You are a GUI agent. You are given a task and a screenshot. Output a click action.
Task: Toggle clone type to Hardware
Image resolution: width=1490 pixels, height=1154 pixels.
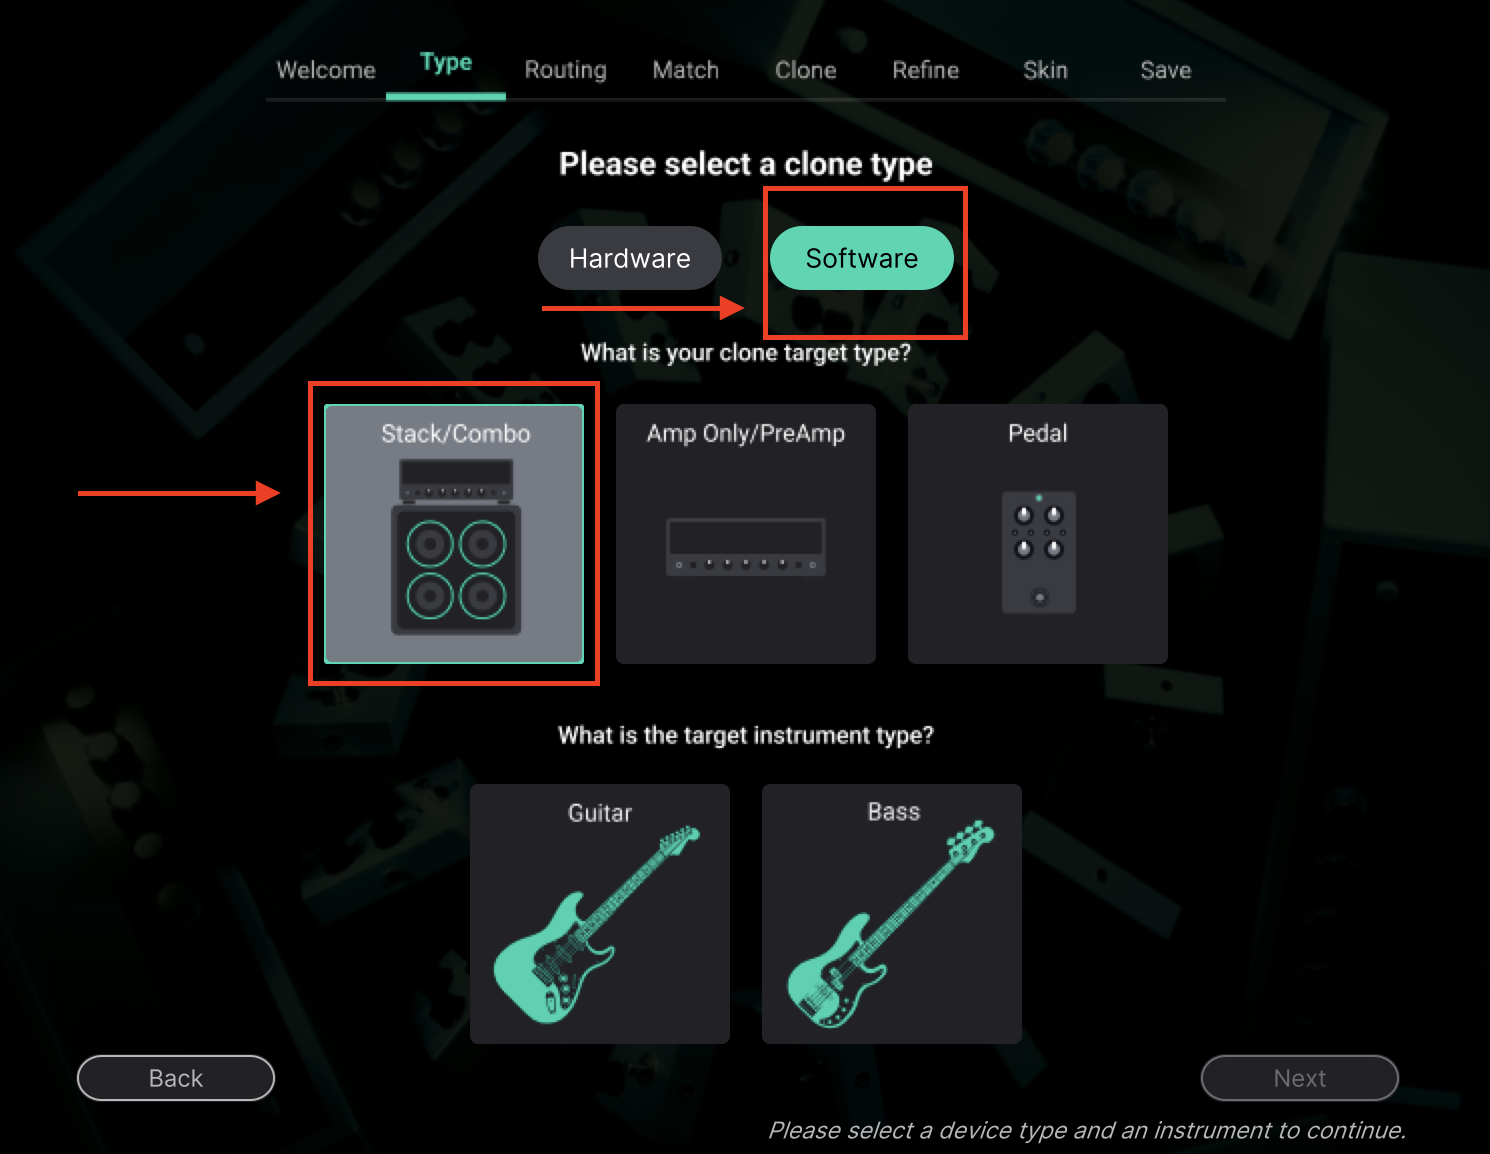(630, 258)
